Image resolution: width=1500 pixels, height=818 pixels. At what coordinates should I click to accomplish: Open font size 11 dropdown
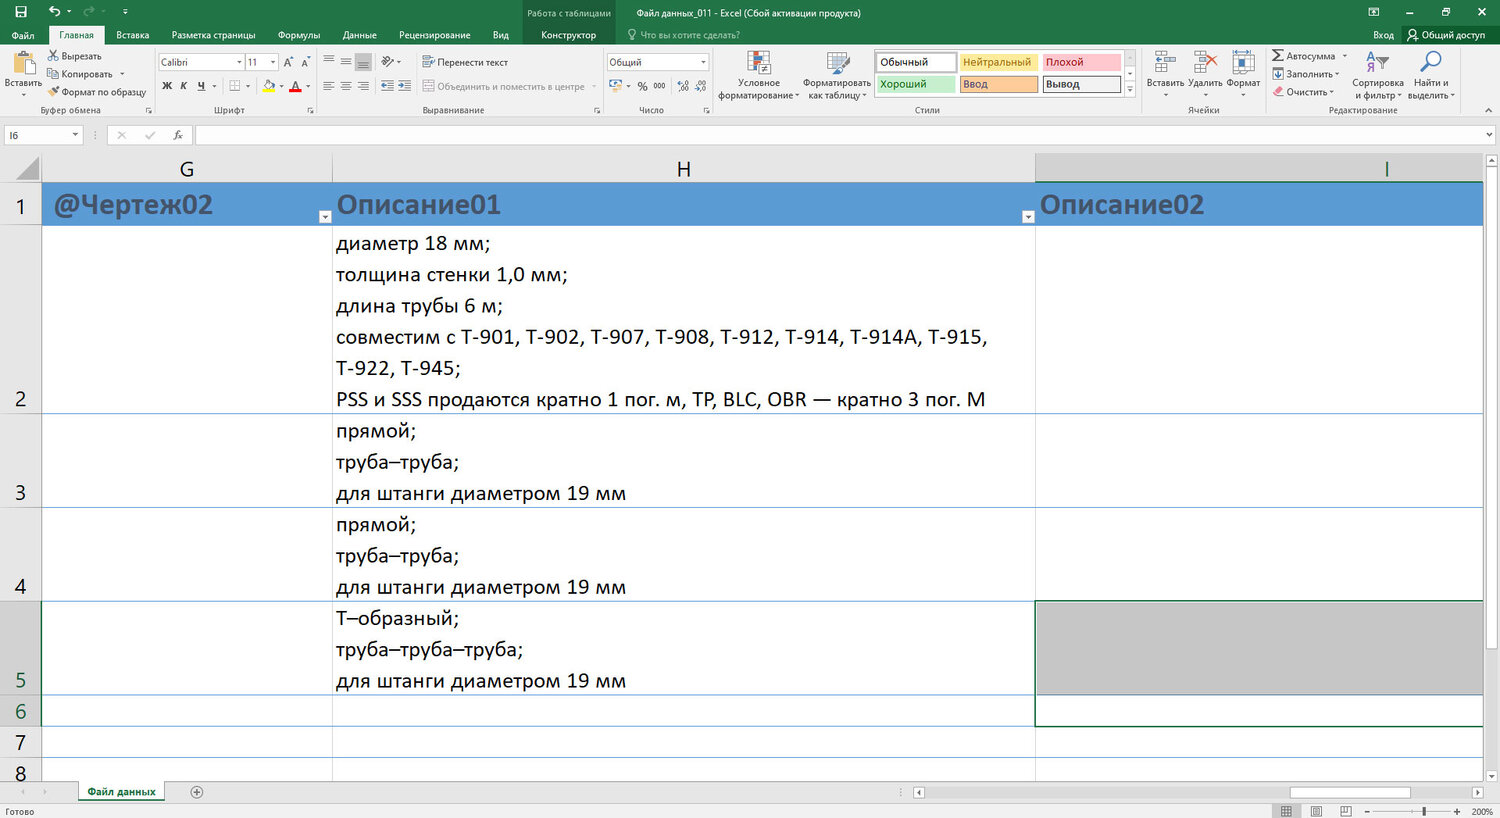(273, 62)
